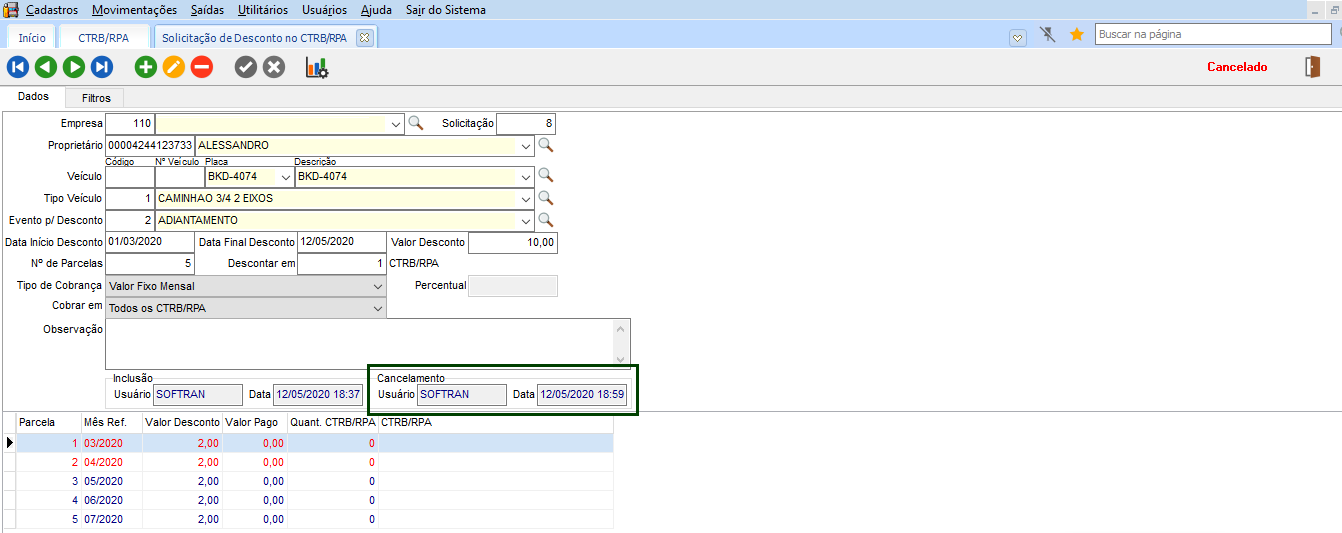Open the Cobrar em dropdown

pos(377,309)
